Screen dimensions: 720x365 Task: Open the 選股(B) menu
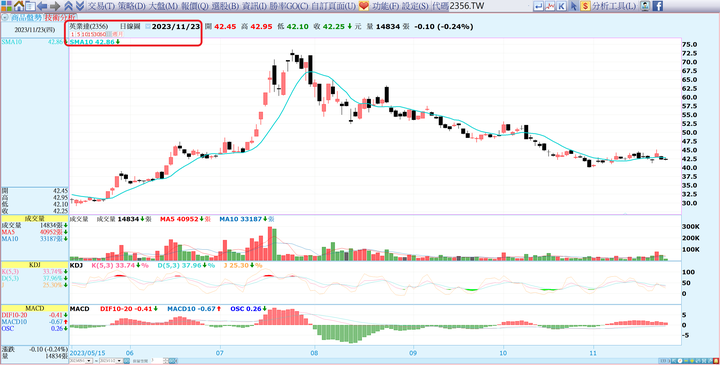pos(225,6)
